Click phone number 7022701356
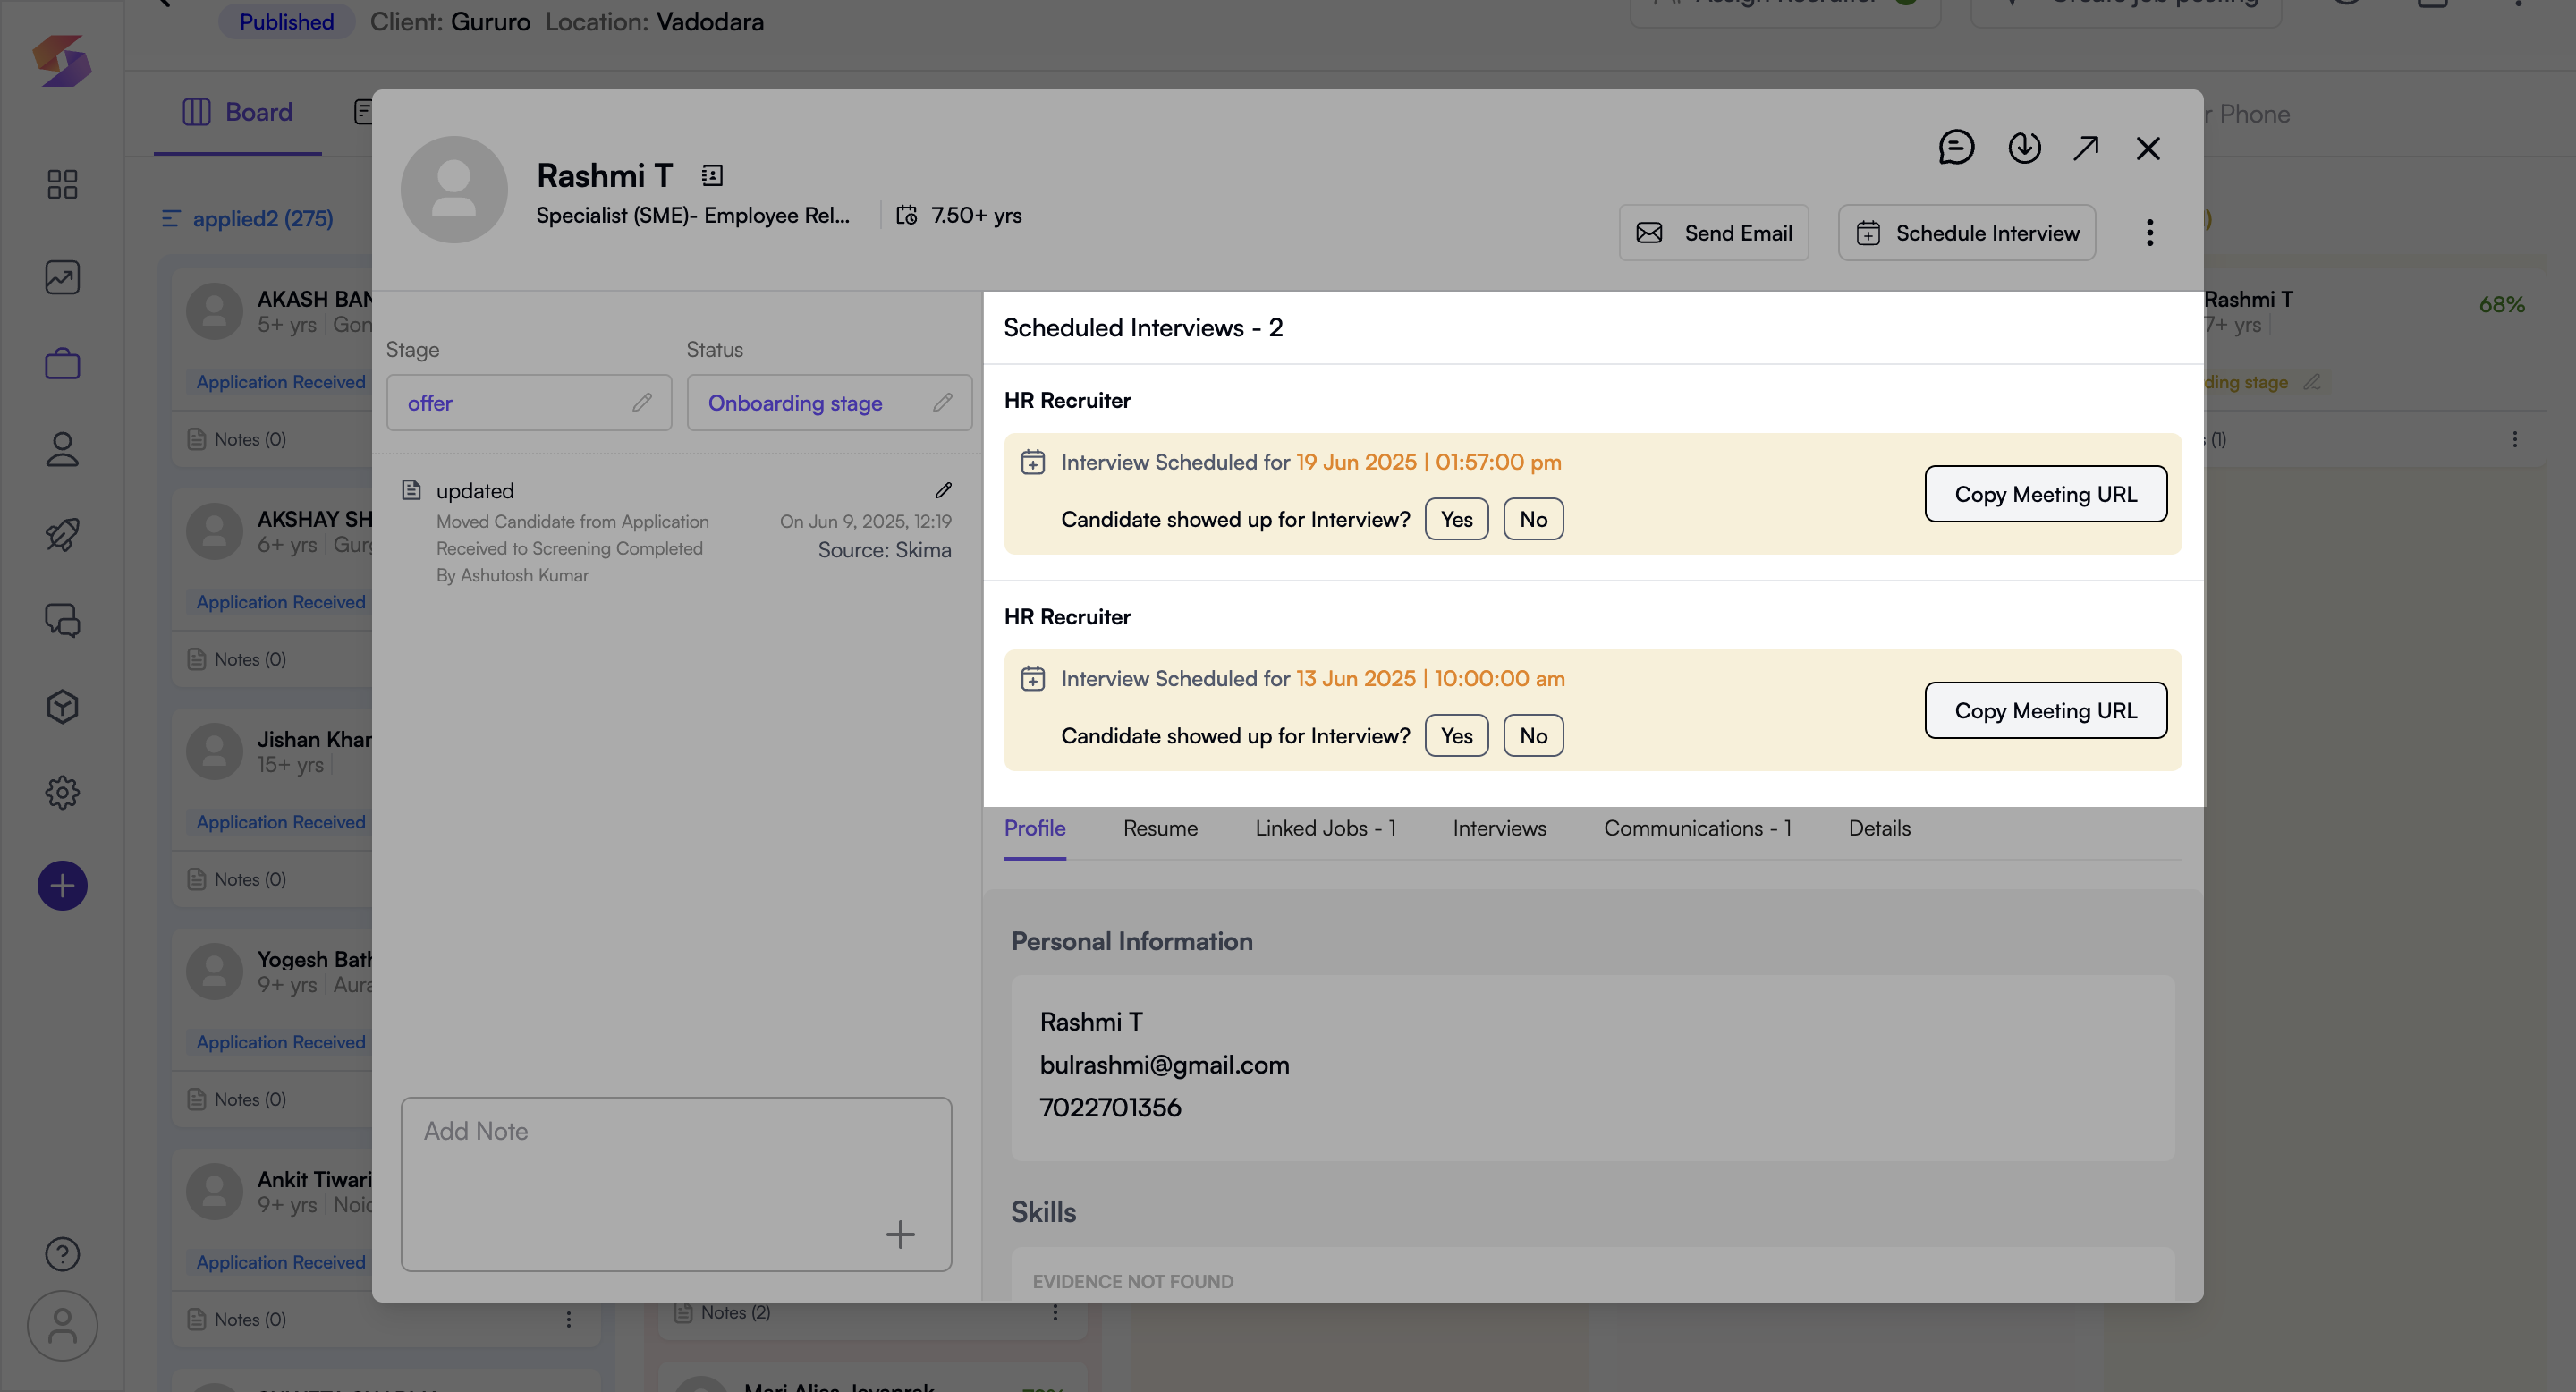 (x=1110, y=1108)
